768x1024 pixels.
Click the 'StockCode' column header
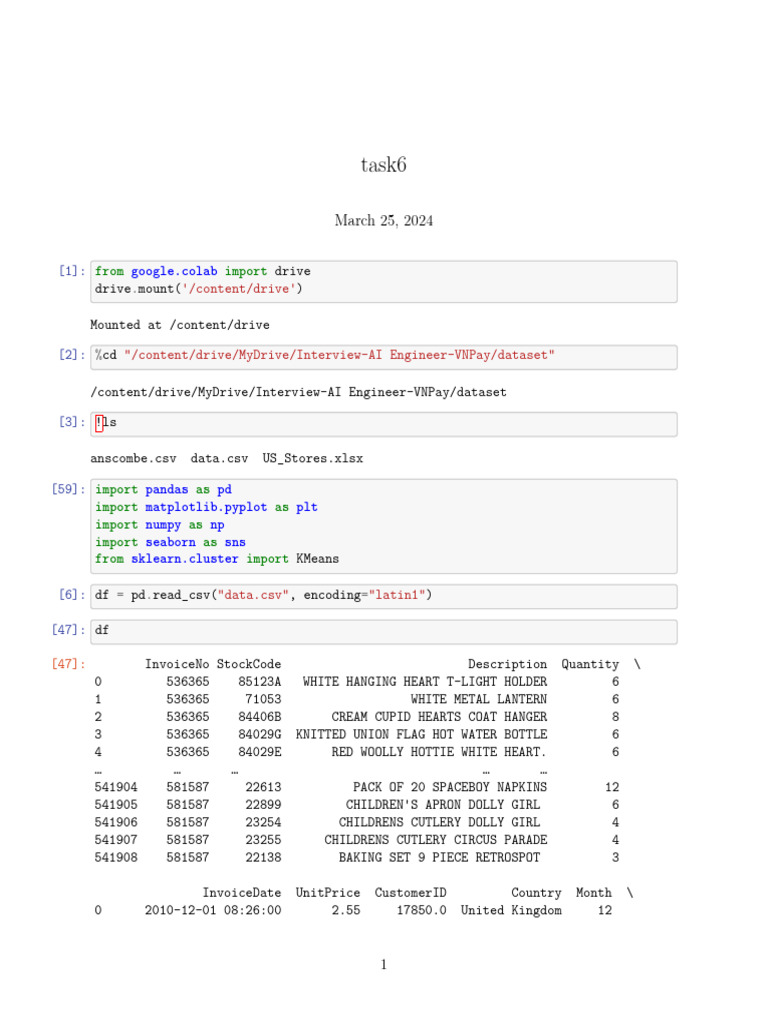click(x=249, y=664)
